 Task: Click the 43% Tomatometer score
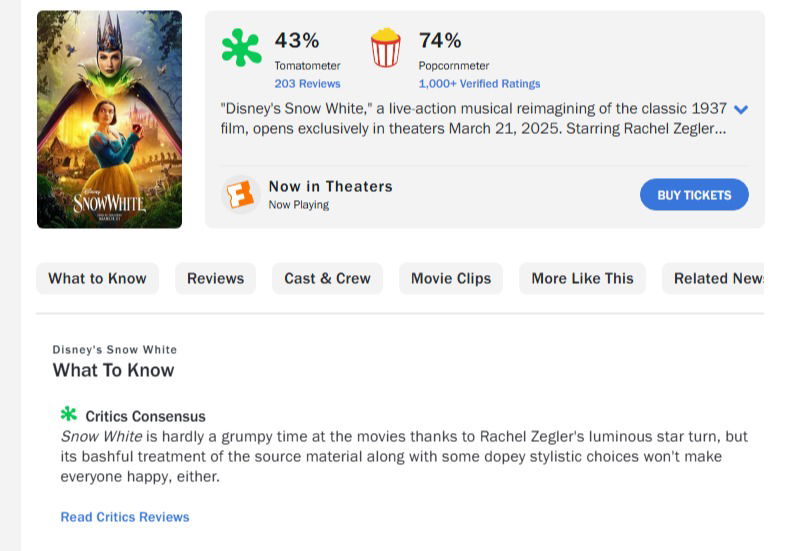[x=297, y=41]
